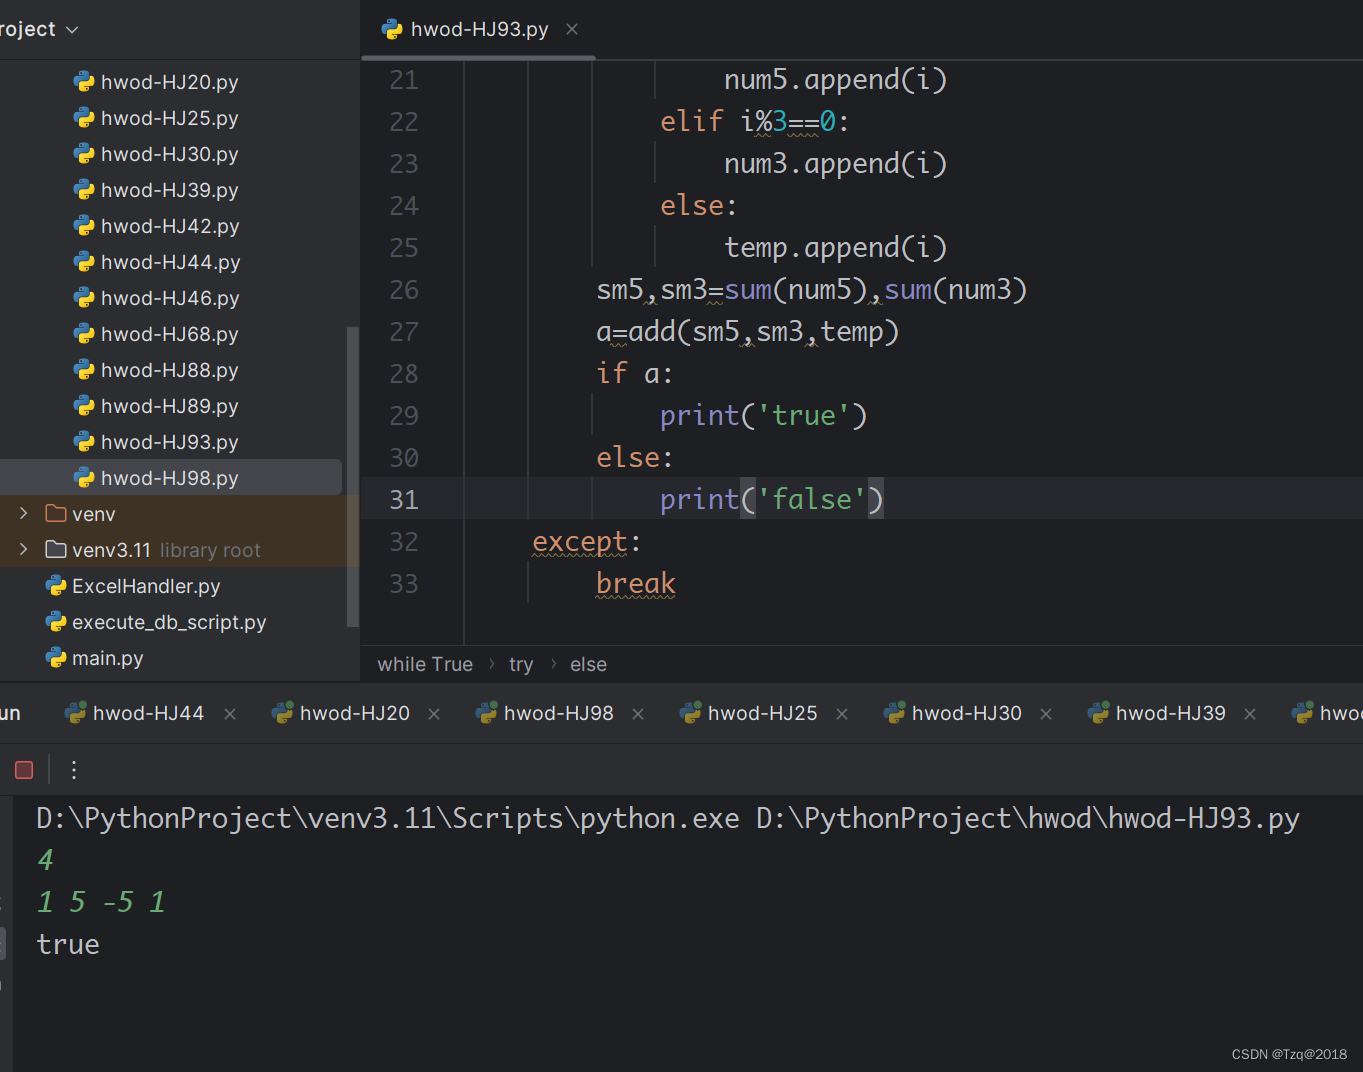The image size is (1363, 1072).
Task: Click 'else' breadcrumb
Action: coord(588,664)
